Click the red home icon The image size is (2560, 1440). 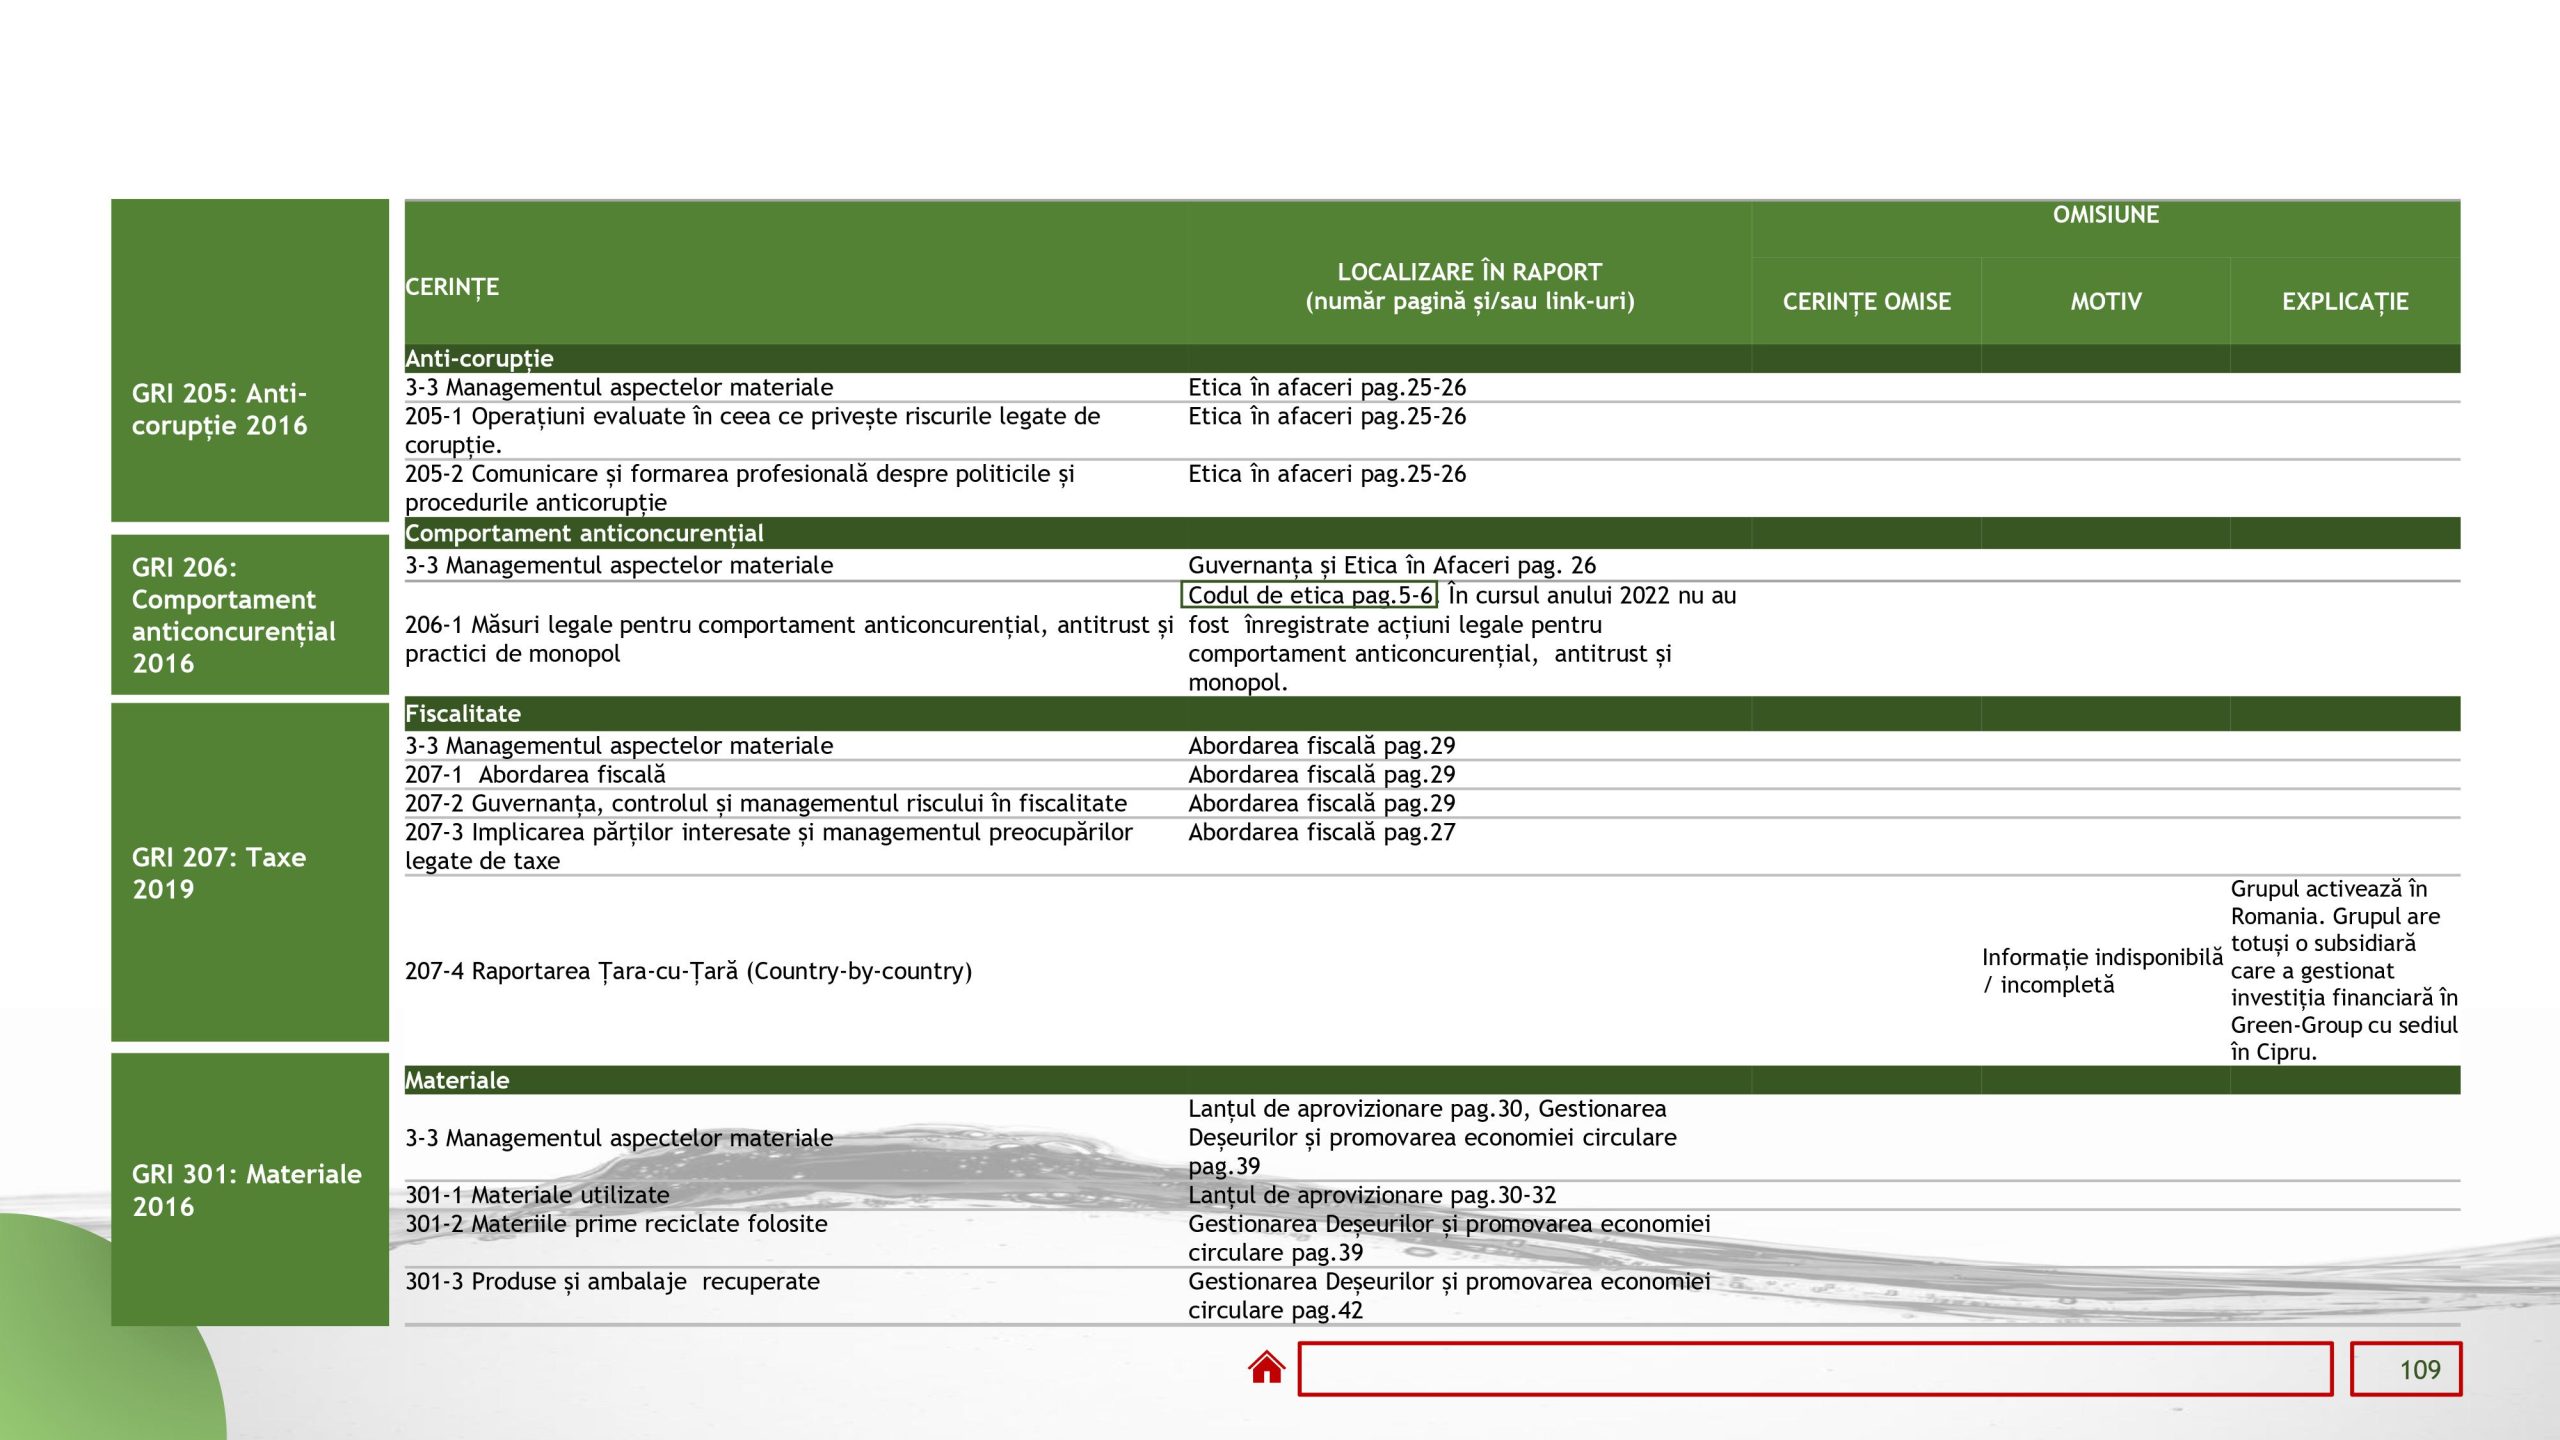[x=1266, y=1367]
